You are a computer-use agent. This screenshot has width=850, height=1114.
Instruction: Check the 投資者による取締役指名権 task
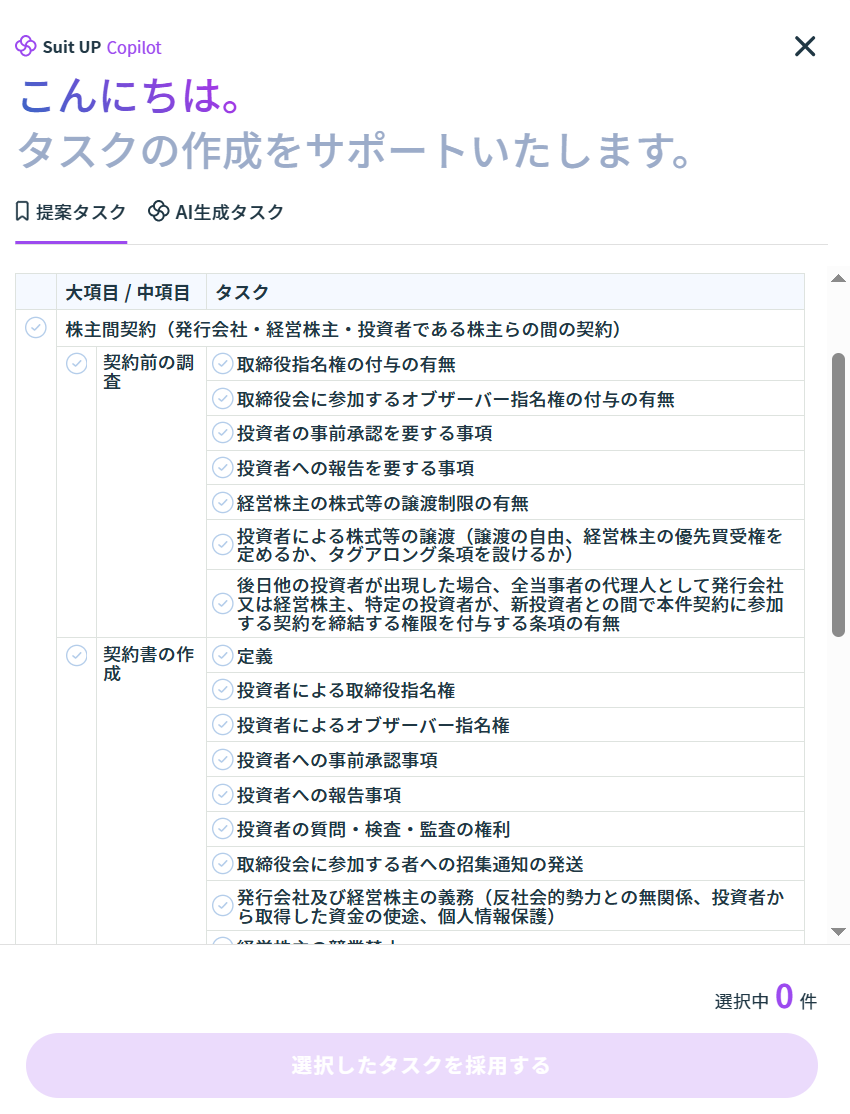222,690
